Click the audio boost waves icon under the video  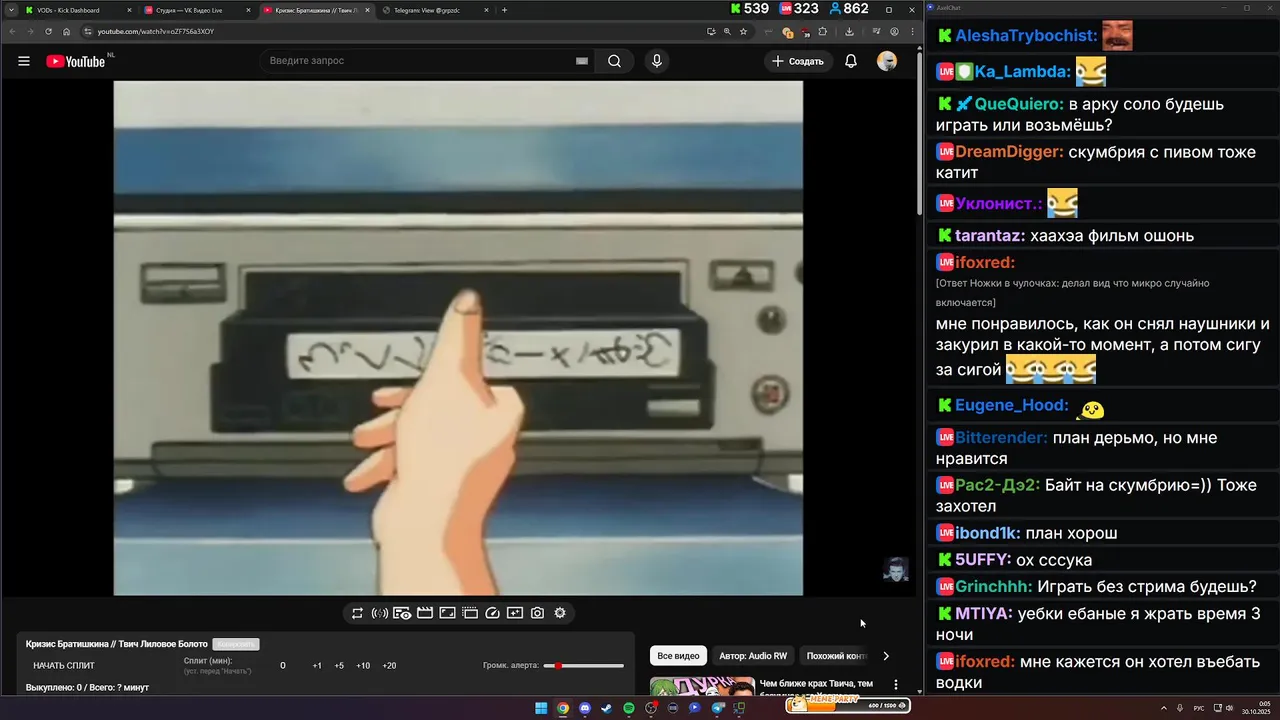pyautogui.click(x=380, y=613)
